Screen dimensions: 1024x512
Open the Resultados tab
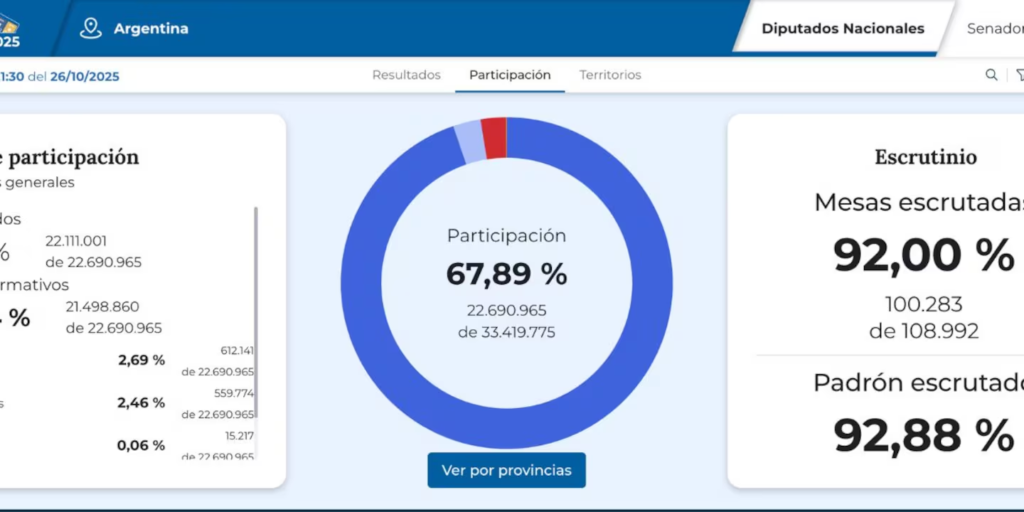406,75
